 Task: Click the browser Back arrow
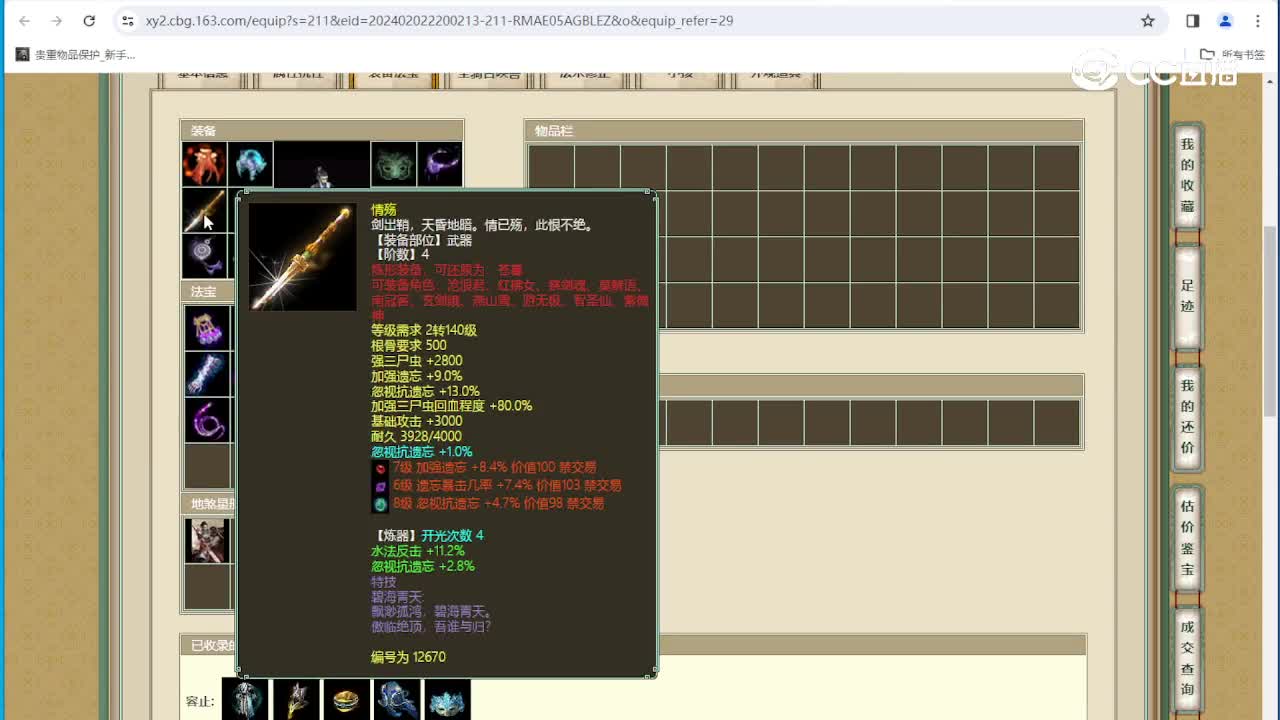pyautogui.click(x=25, y=20)
